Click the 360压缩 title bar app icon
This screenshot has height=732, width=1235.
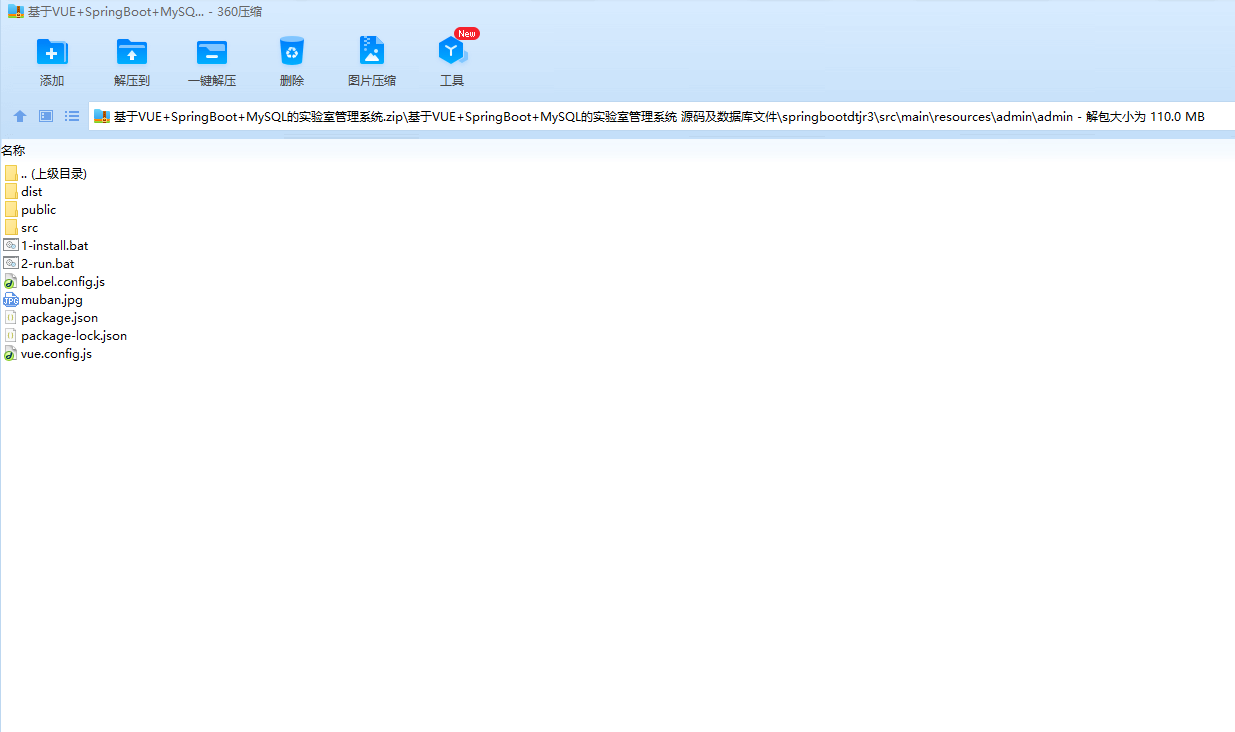coord(16,12)
